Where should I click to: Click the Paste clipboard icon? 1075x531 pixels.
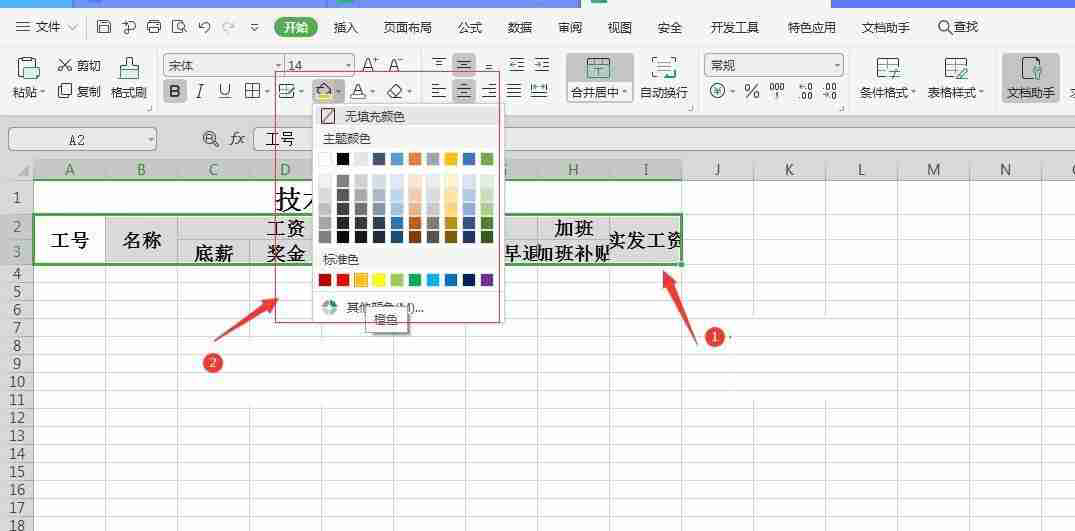click(x=28, y=69)
